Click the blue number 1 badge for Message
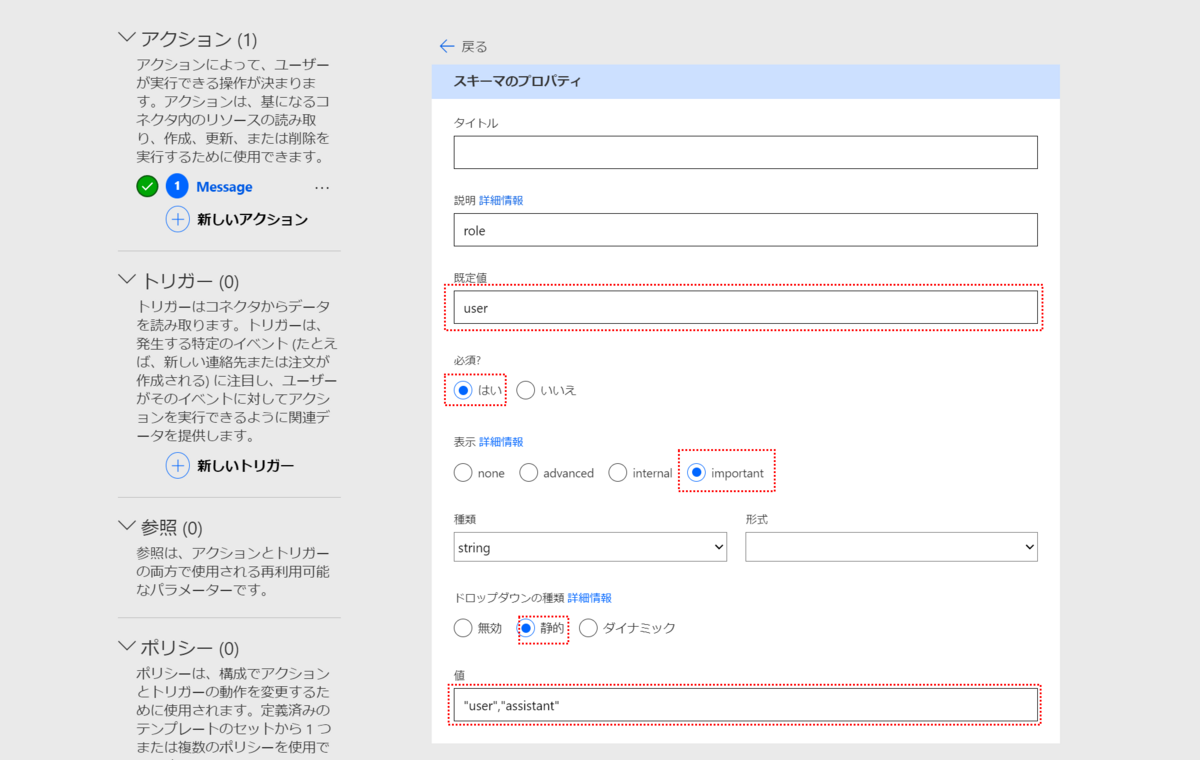1200x760 pixels. tap(177, 186)
